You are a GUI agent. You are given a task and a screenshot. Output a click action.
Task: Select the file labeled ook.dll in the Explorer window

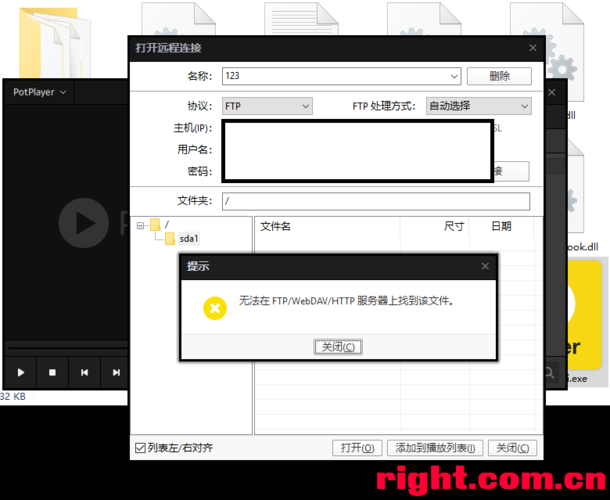(582, 247)
